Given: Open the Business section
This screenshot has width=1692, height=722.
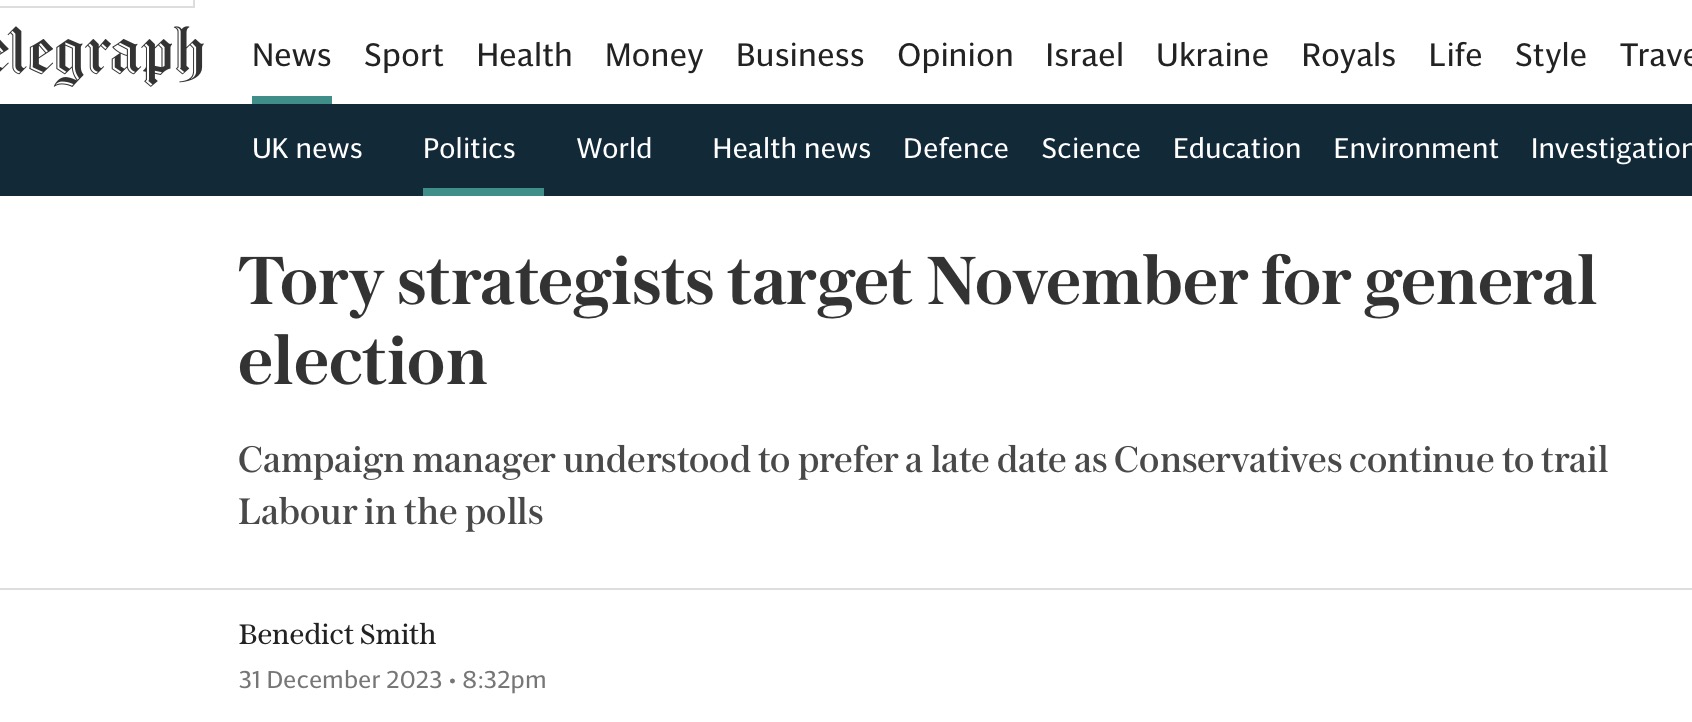Looking at the screenshot, I should [800, 55].
